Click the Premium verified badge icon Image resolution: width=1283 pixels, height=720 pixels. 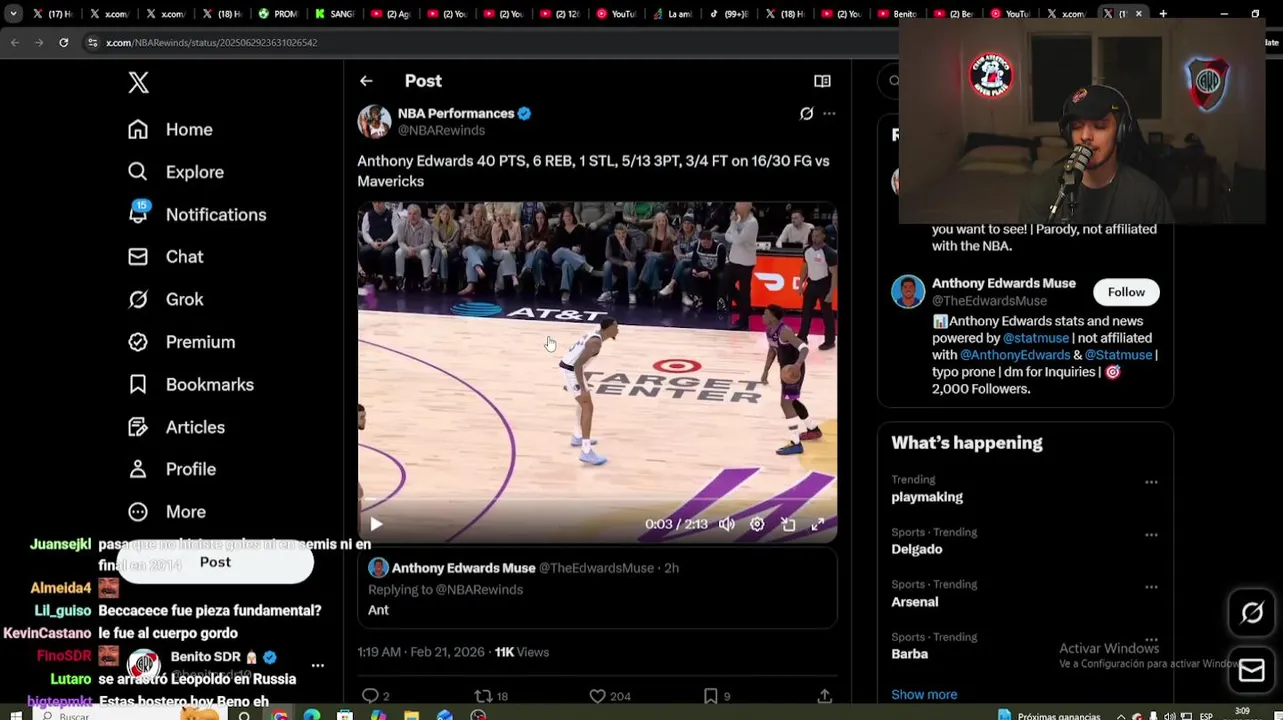pyautogui.click(x=138, y=342)
